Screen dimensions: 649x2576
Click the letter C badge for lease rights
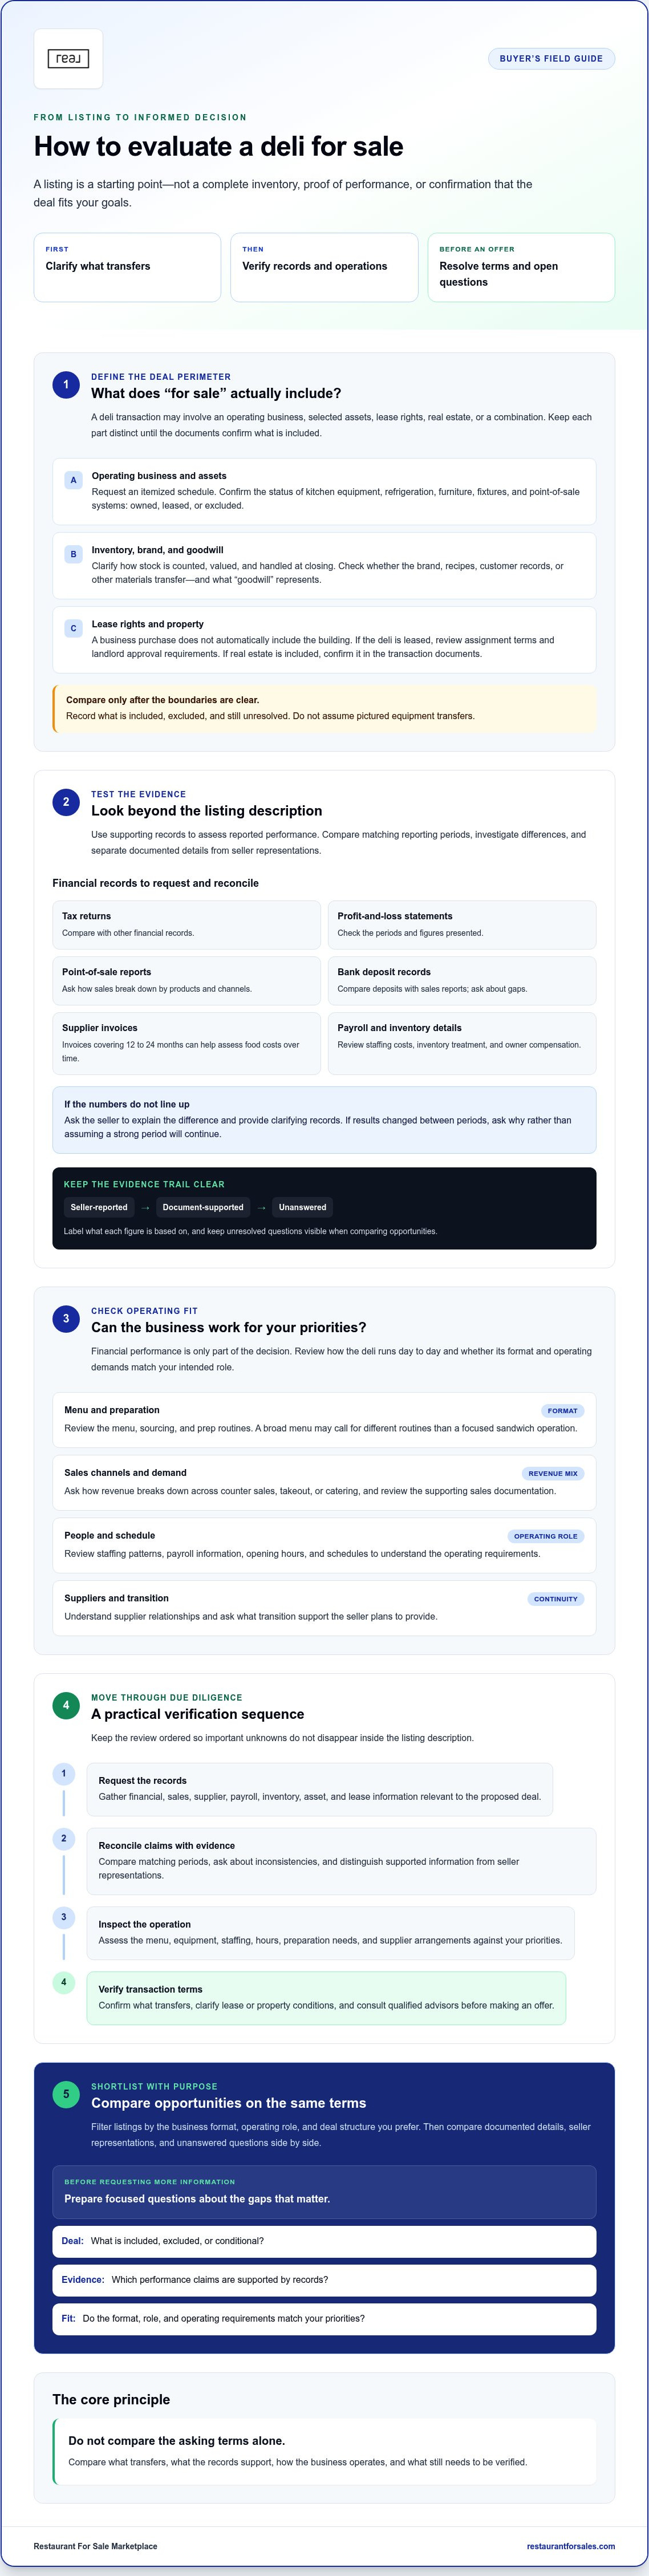[x=73, y=628]
